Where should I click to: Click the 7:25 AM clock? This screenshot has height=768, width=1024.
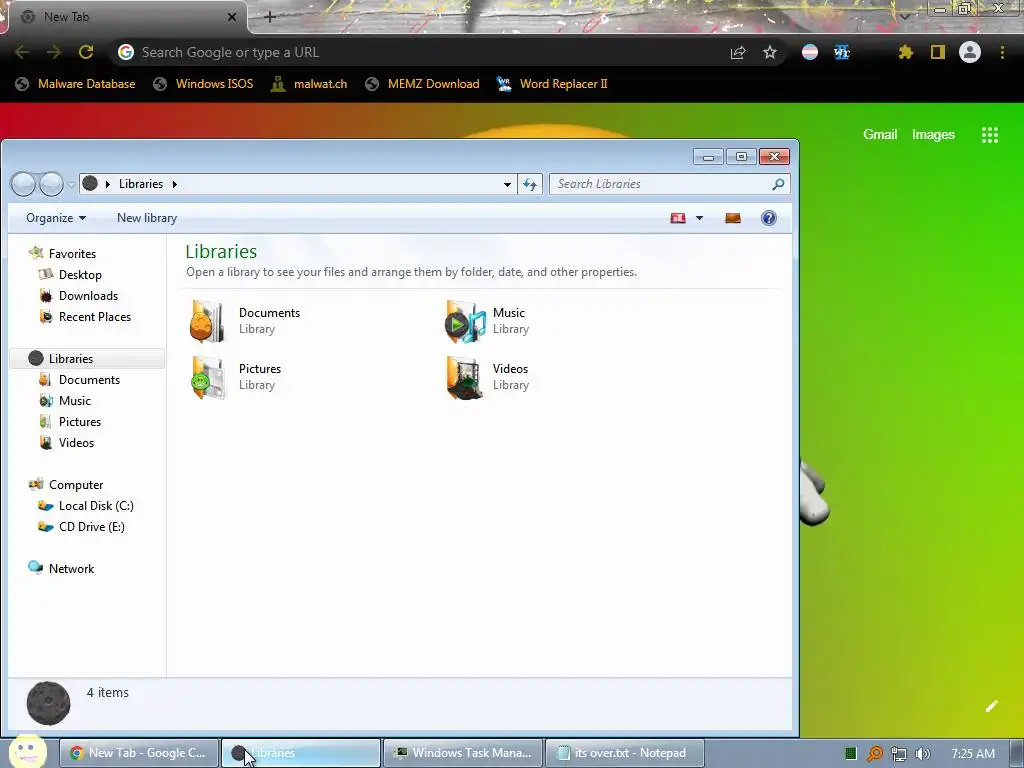tap(973, 754)
